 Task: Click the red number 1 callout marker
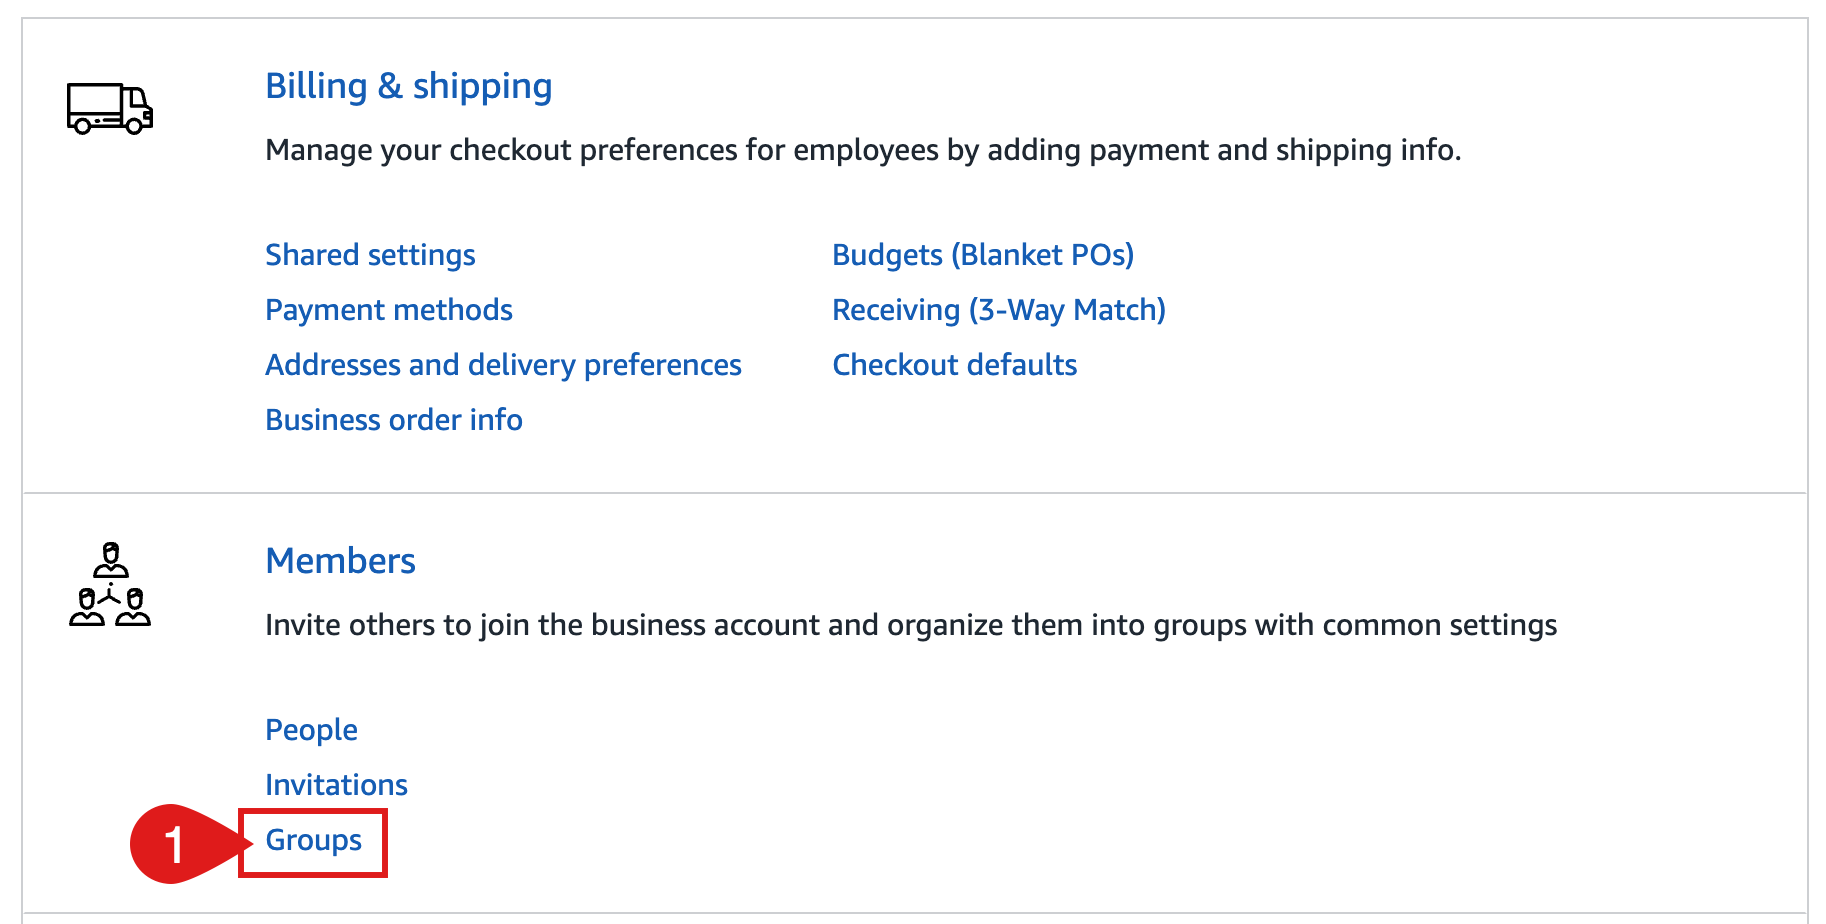[175, 844]
